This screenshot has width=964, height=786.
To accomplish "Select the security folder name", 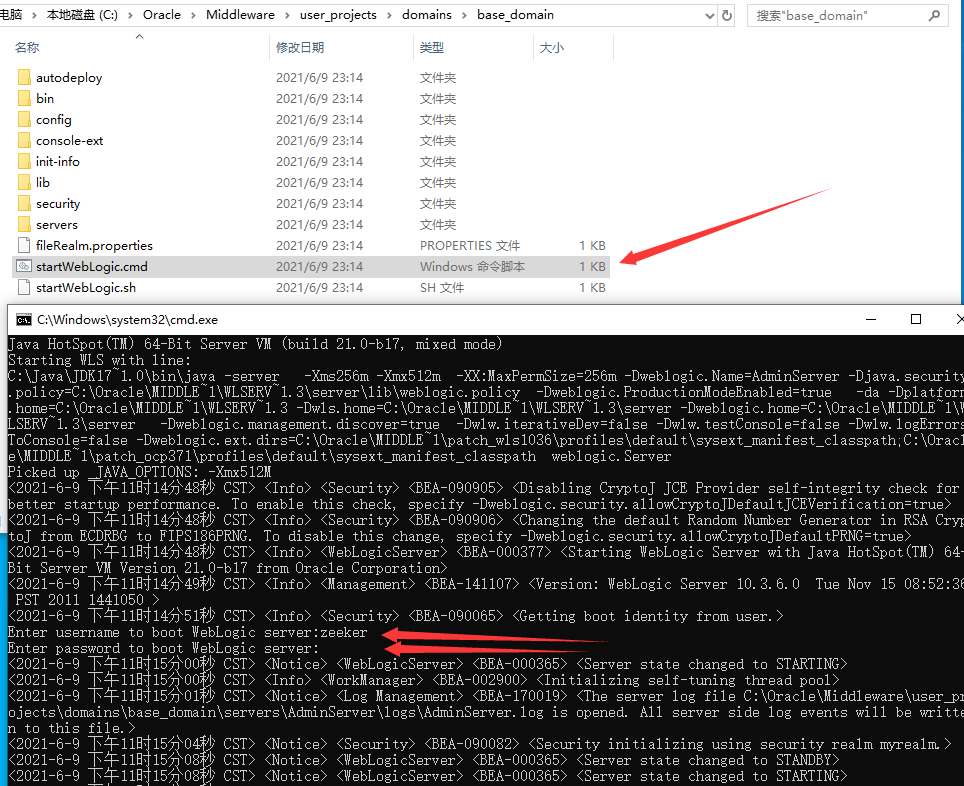I will tap(58, 204).
